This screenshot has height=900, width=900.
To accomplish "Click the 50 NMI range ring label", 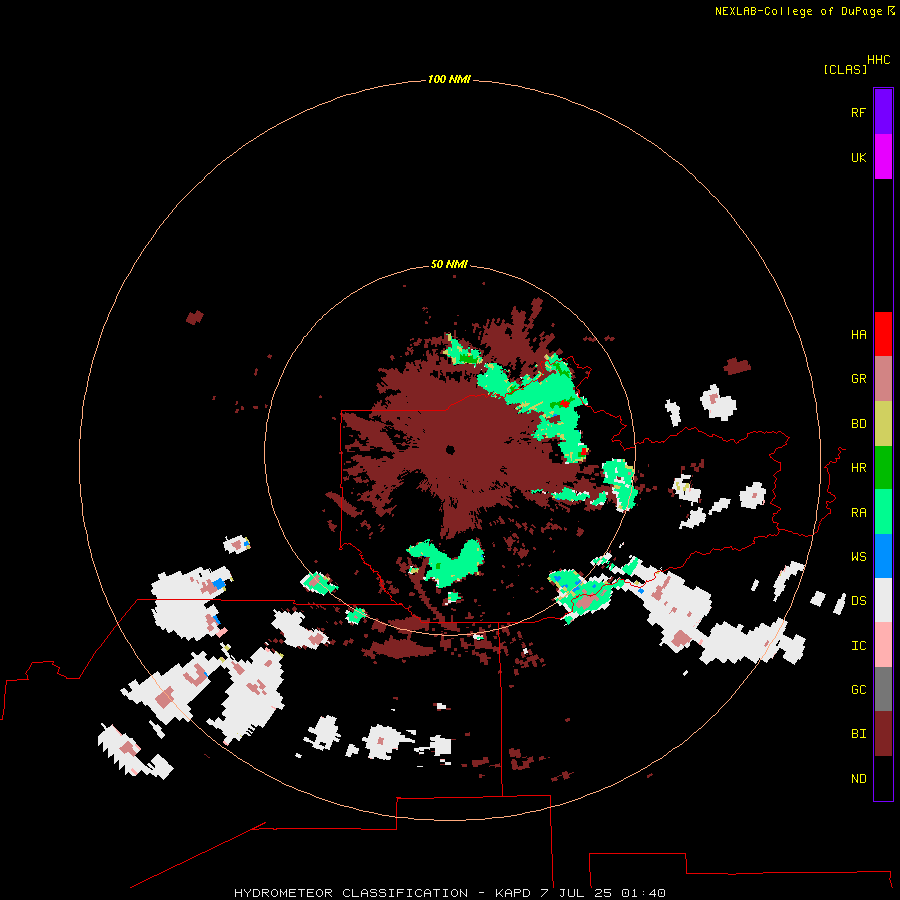I will pyautogui.click(x=449, y=264).
